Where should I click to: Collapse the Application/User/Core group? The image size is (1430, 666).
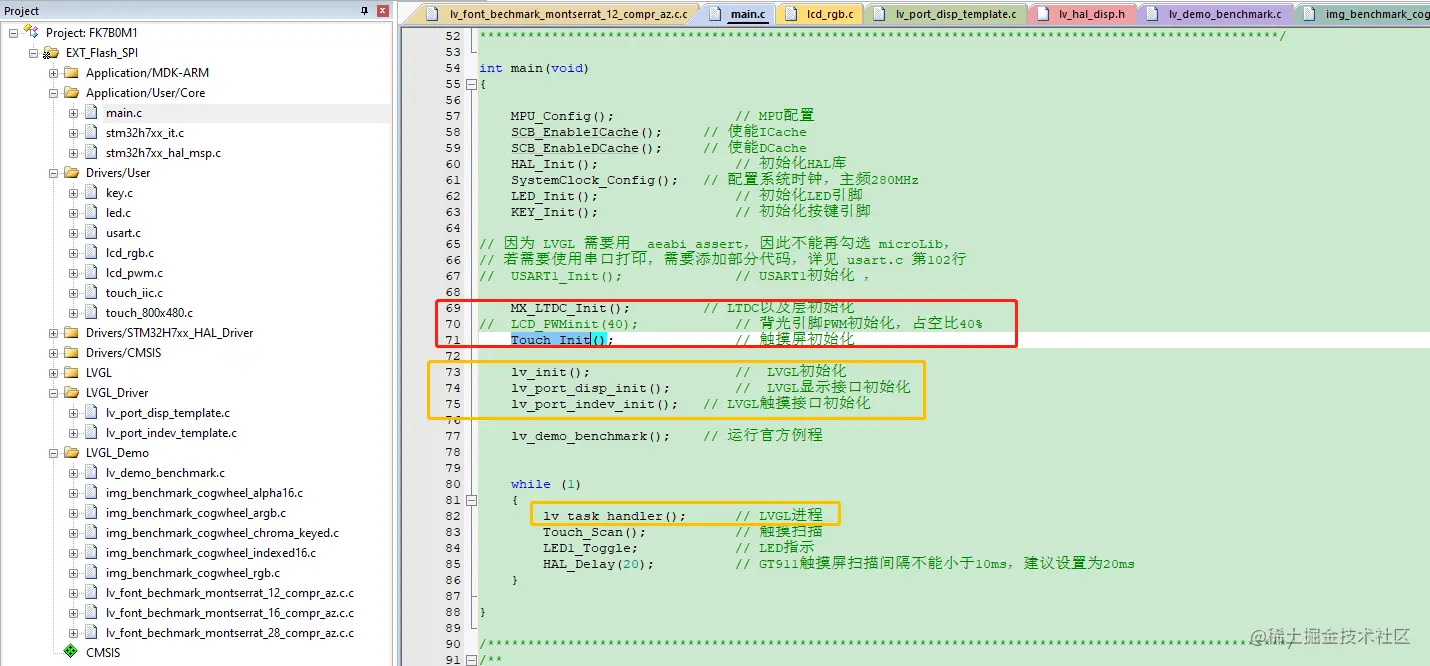(53, 92)
